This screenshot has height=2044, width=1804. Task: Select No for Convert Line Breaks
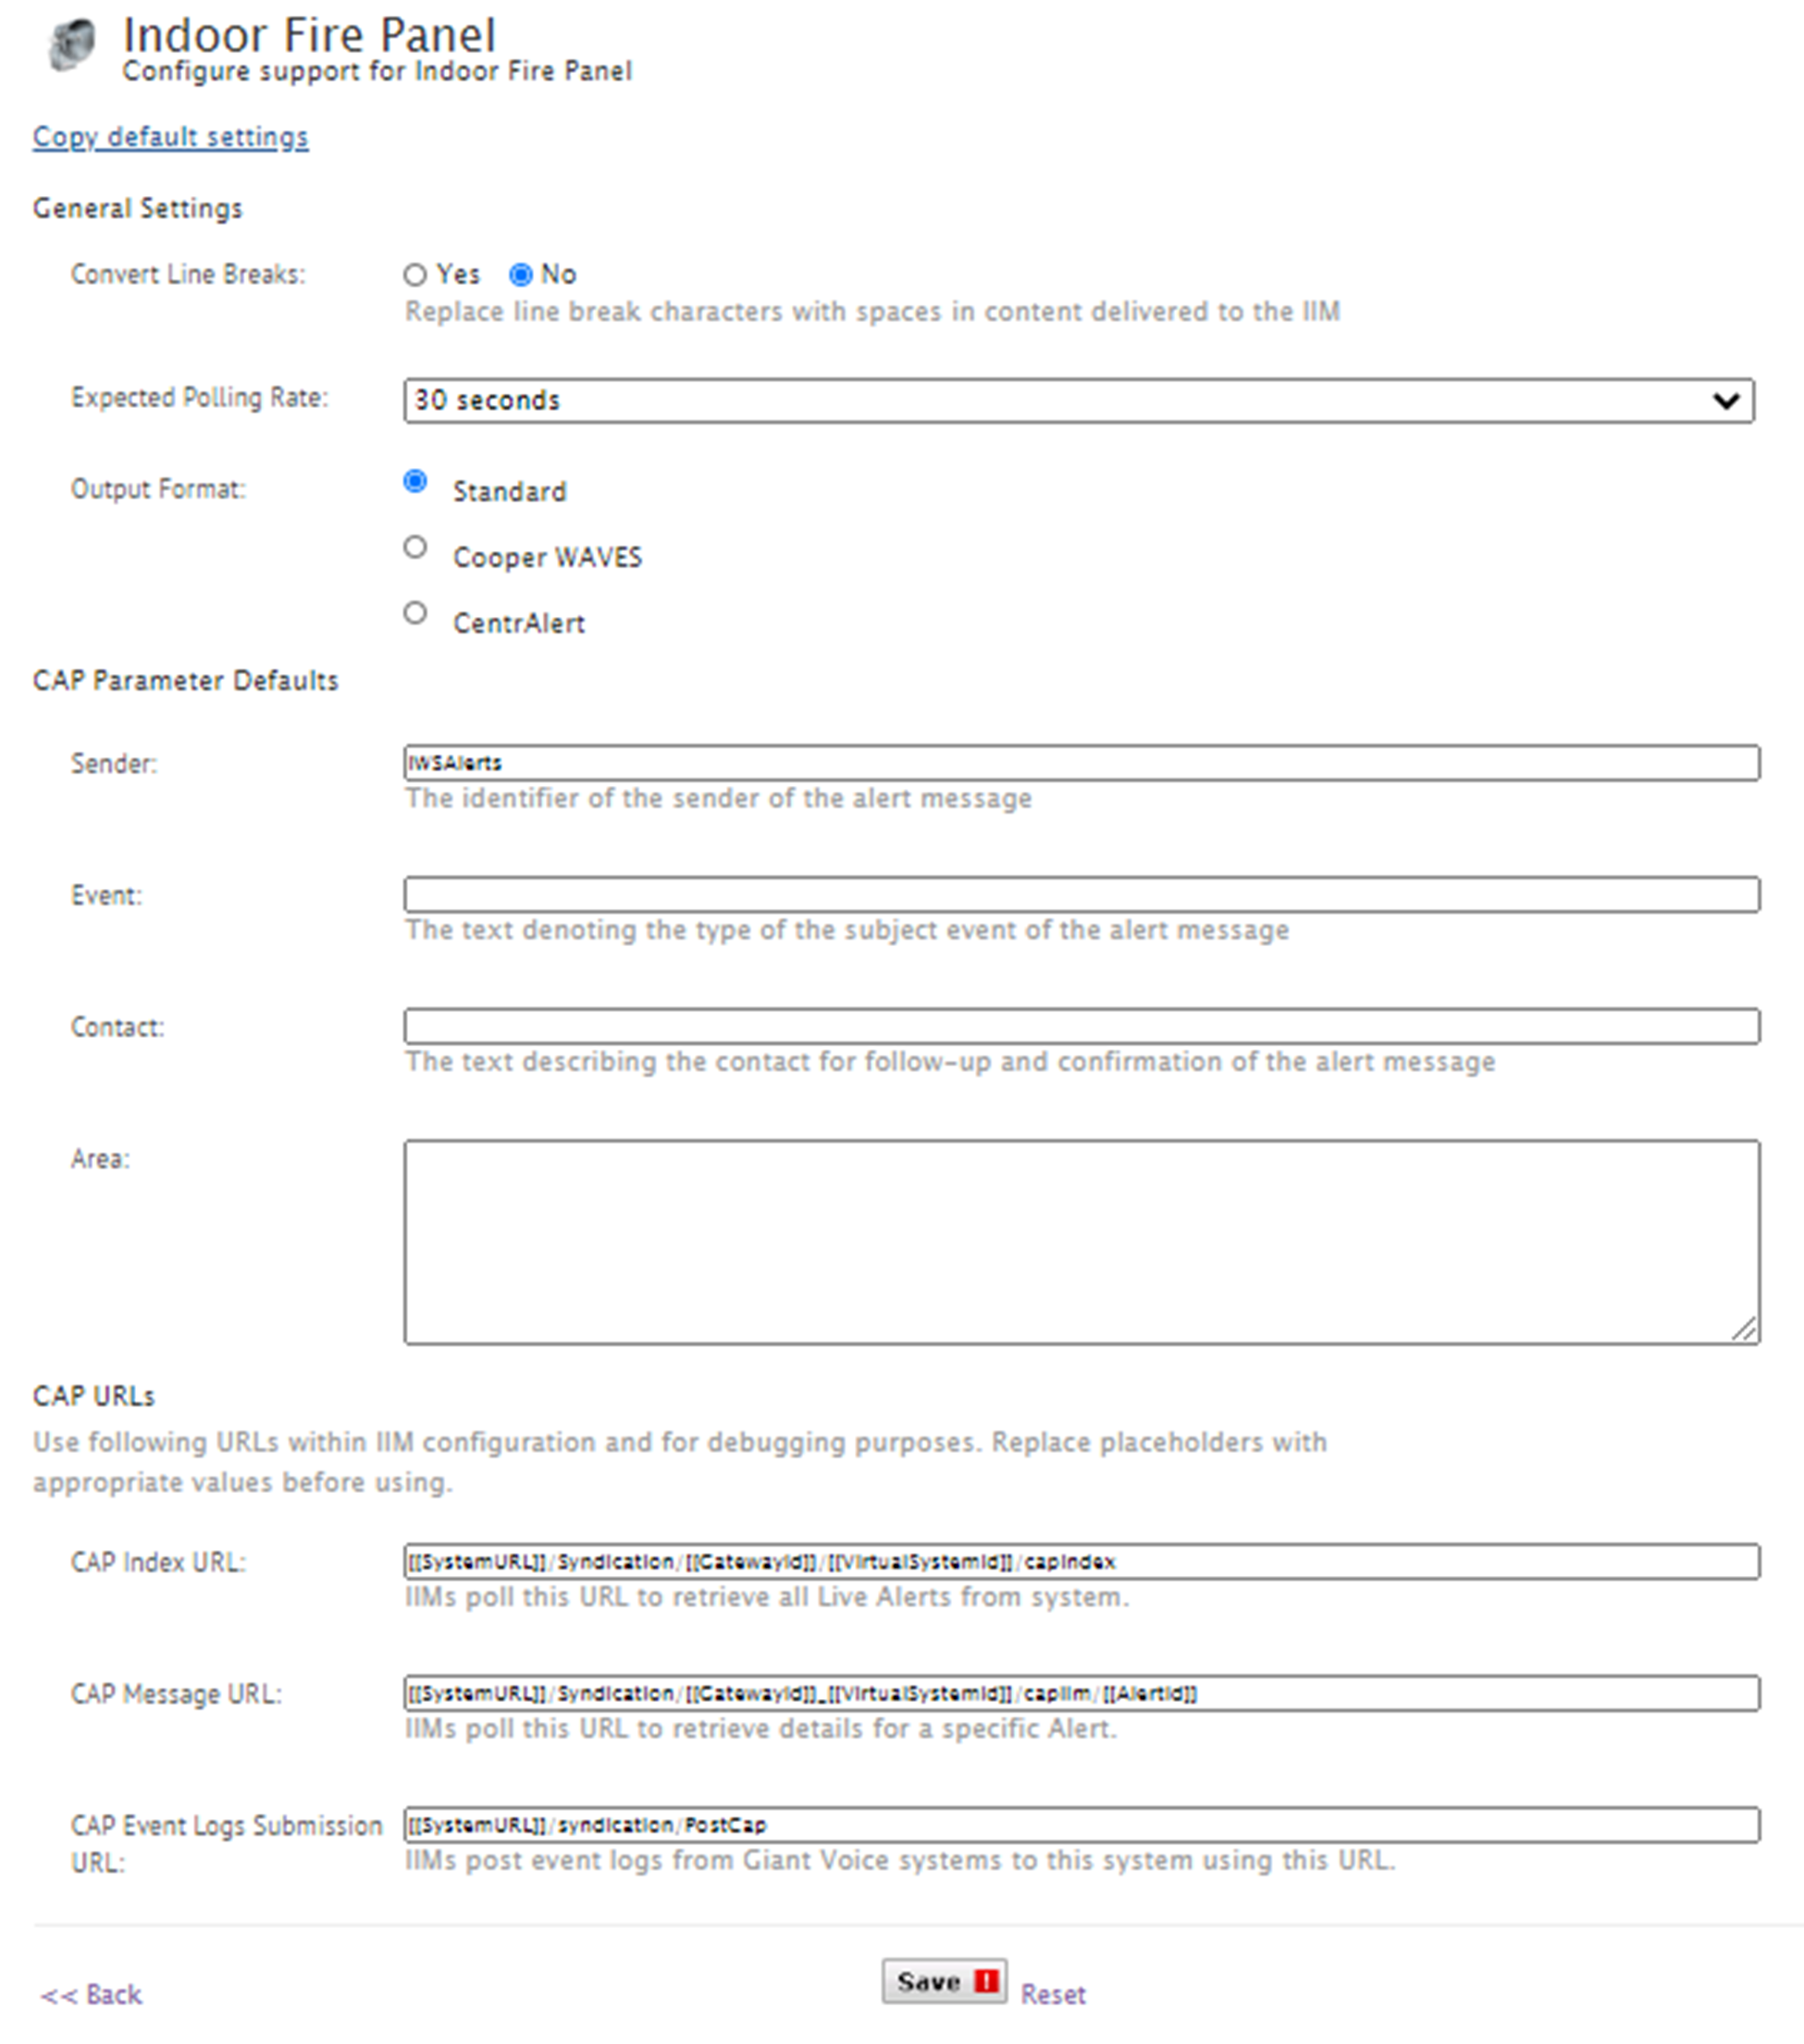click(x=520, y=275)
